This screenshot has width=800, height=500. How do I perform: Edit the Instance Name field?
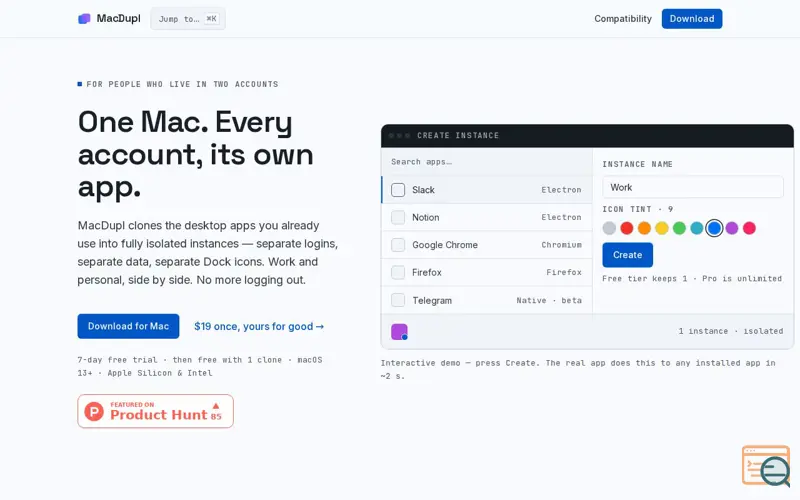click(x=693, y=187)
